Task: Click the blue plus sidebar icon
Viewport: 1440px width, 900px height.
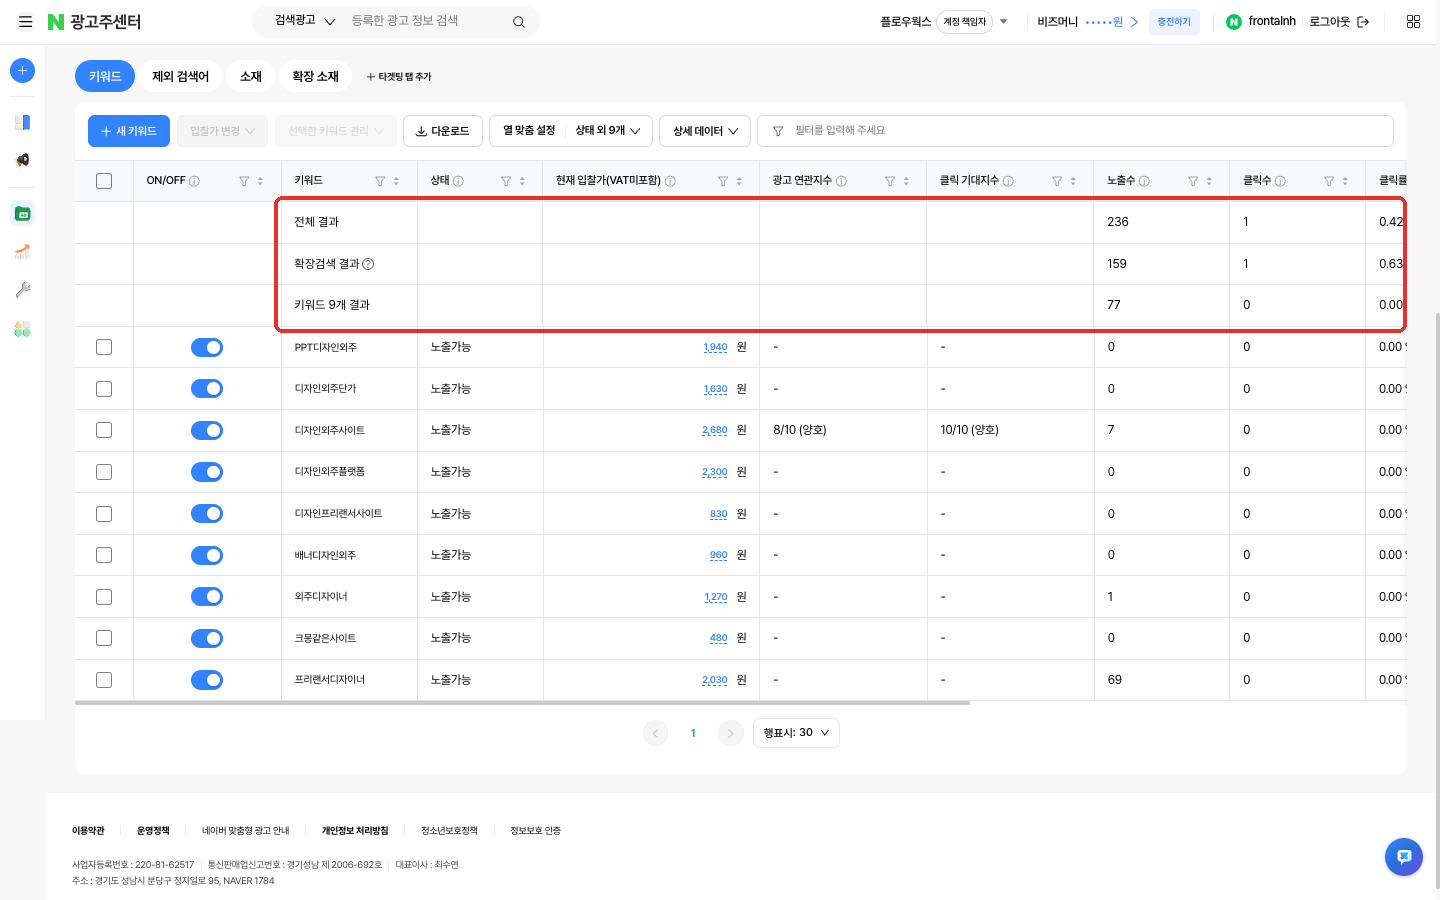Action: [x=22, y=70]
